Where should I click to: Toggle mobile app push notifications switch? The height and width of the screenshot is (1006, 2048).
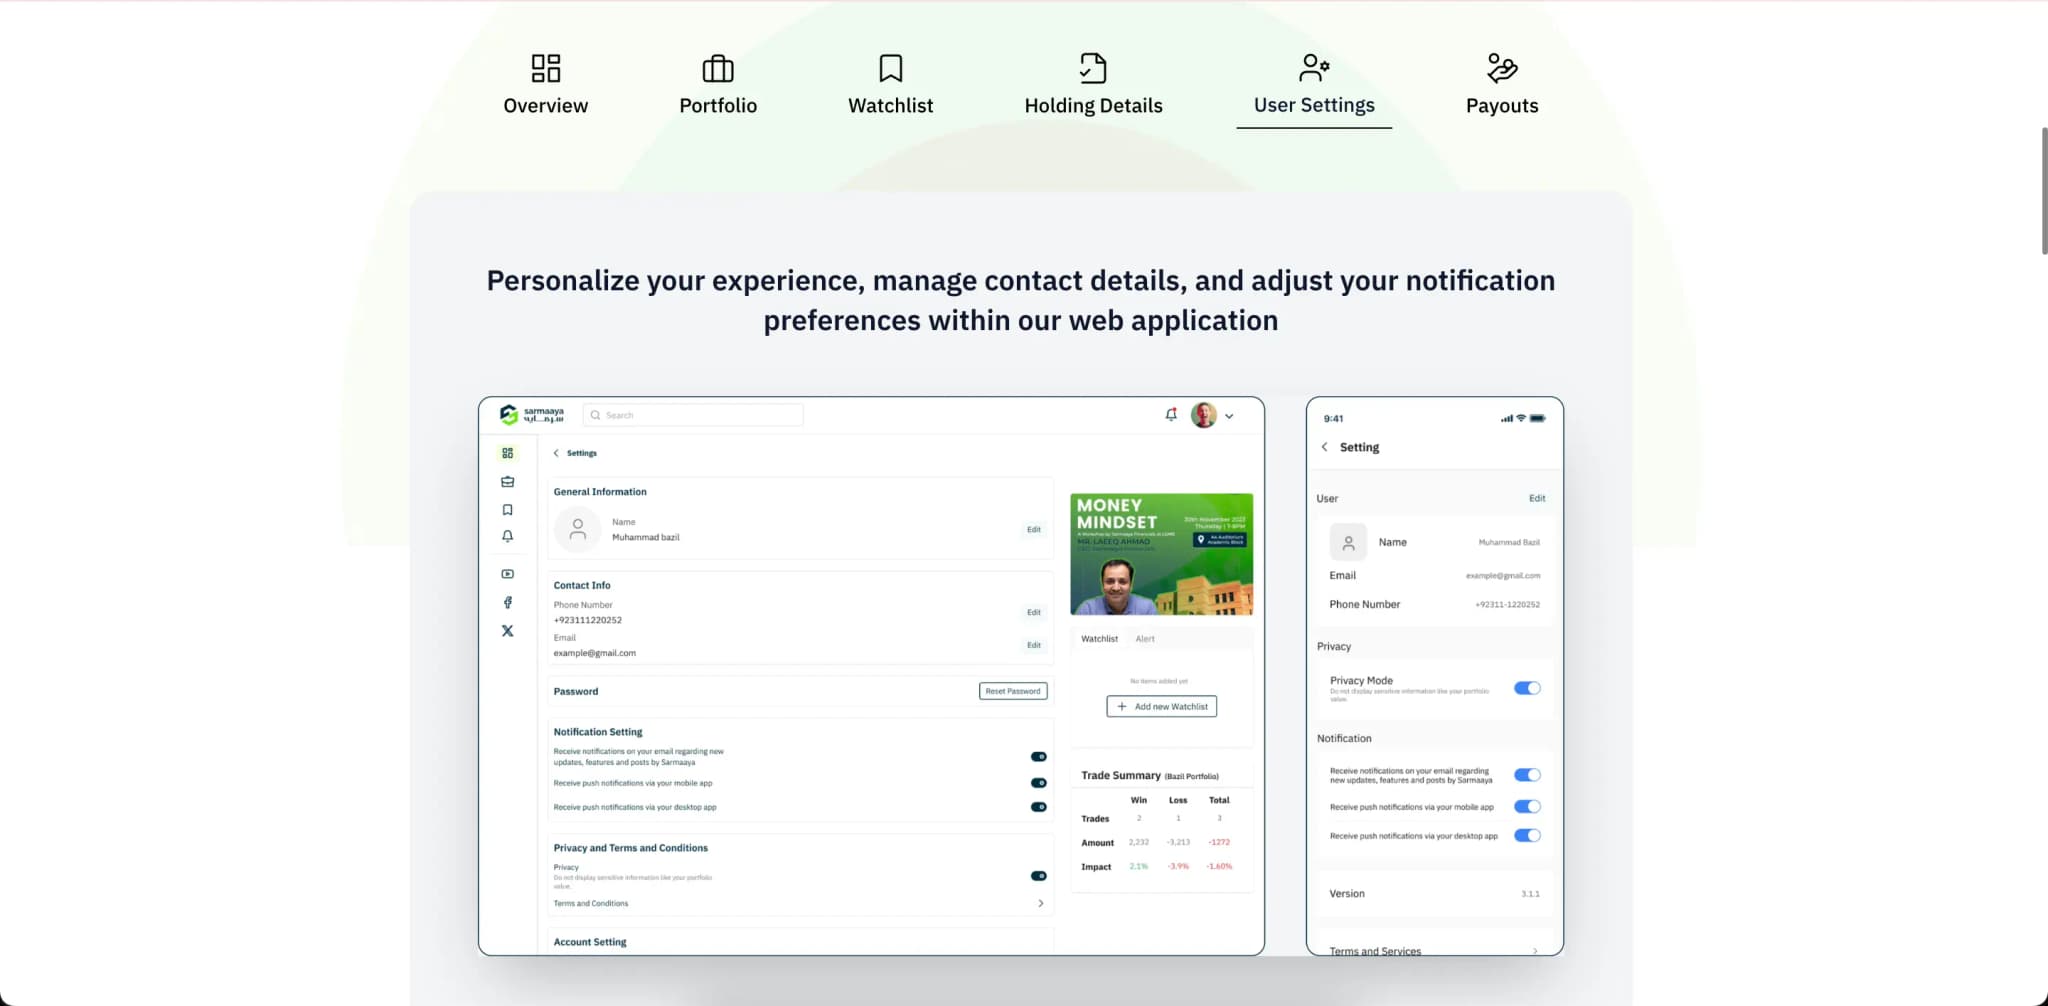click(x=1527, y=806)
